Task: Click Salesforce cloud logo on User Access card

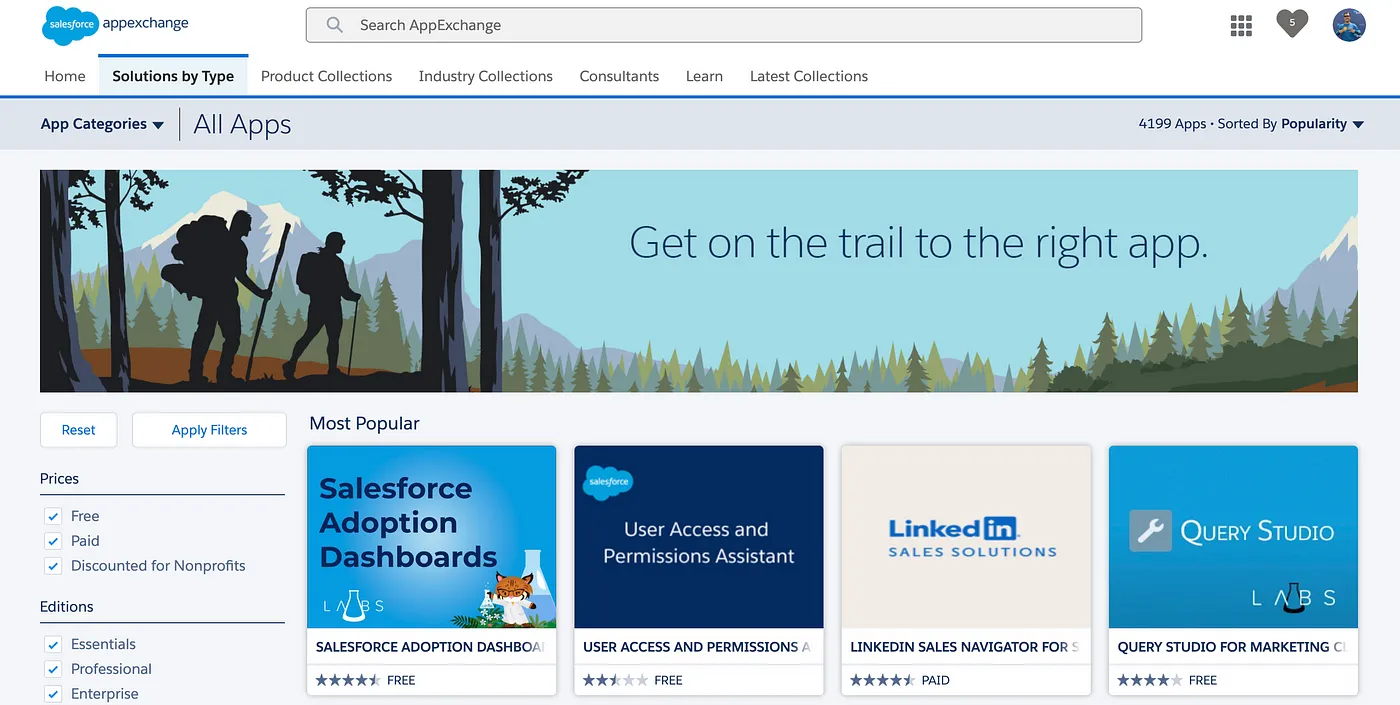Action: [x=608, y=481]
